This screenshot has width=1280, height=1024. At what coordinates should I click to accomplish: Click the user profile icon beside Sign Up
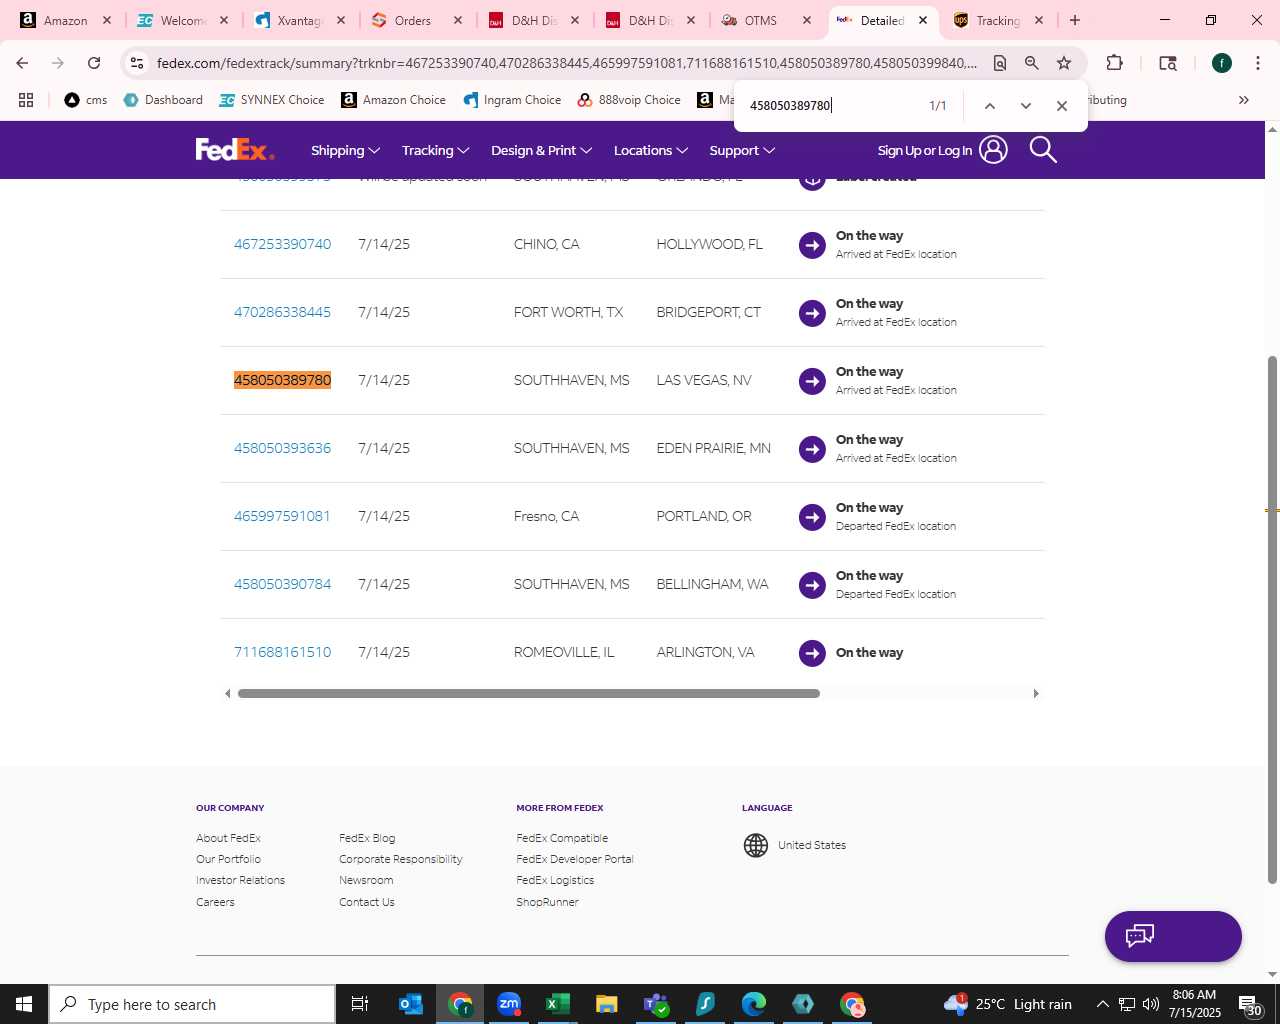(993, 150)
